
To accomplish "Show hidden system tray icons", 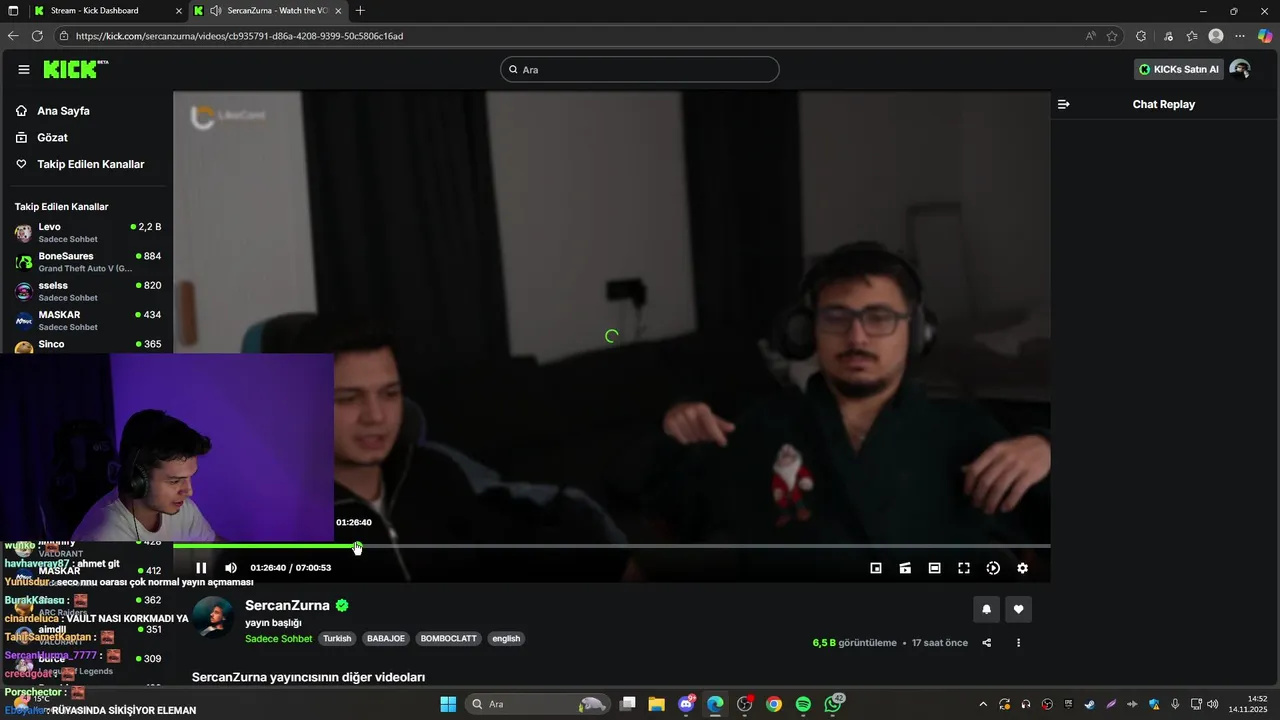I will point(983,704).
